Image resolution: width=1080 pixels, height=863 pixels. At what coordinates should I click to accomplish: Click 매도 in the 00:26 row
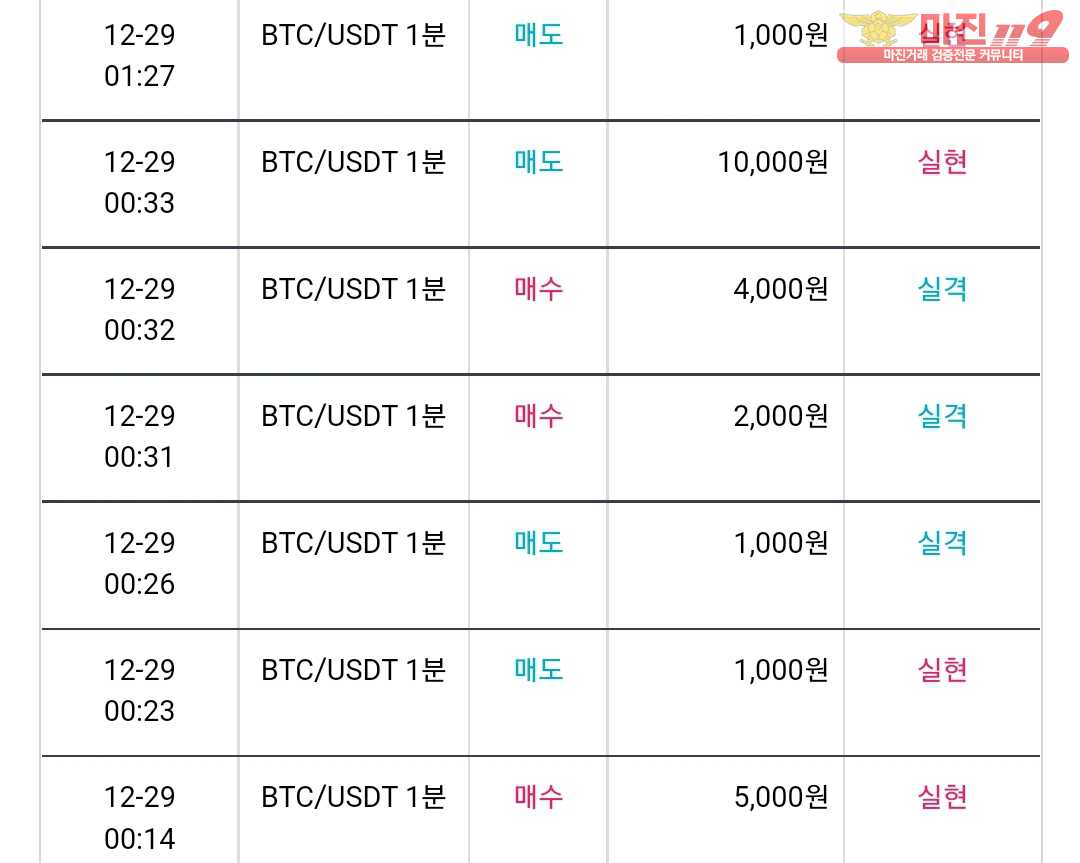[539, 543]
